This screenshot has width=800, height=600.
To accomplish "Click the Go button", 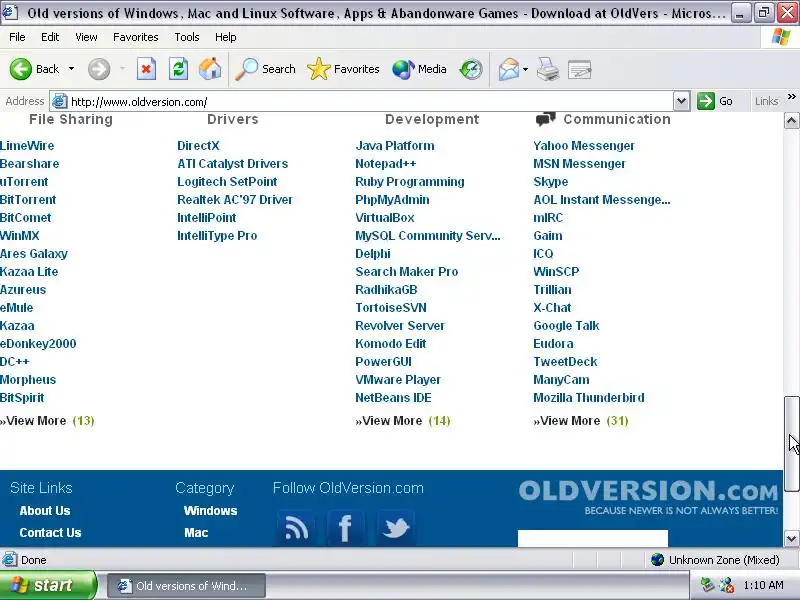I will (715, 101).
